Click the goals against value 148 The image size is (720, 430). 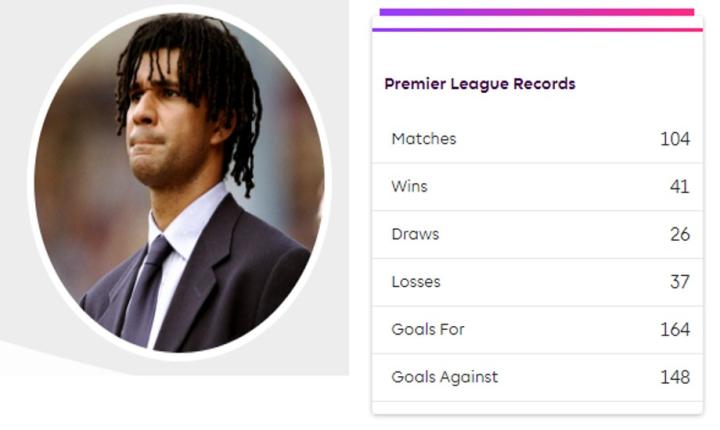[x=675, y=377]
